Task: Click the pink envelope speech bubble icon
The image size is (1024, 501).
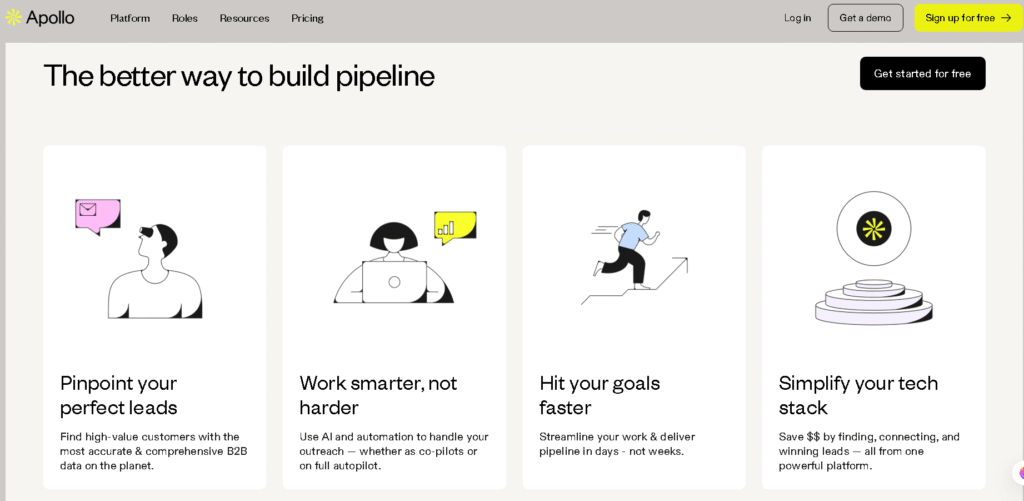Action: [x=97, y=214]
